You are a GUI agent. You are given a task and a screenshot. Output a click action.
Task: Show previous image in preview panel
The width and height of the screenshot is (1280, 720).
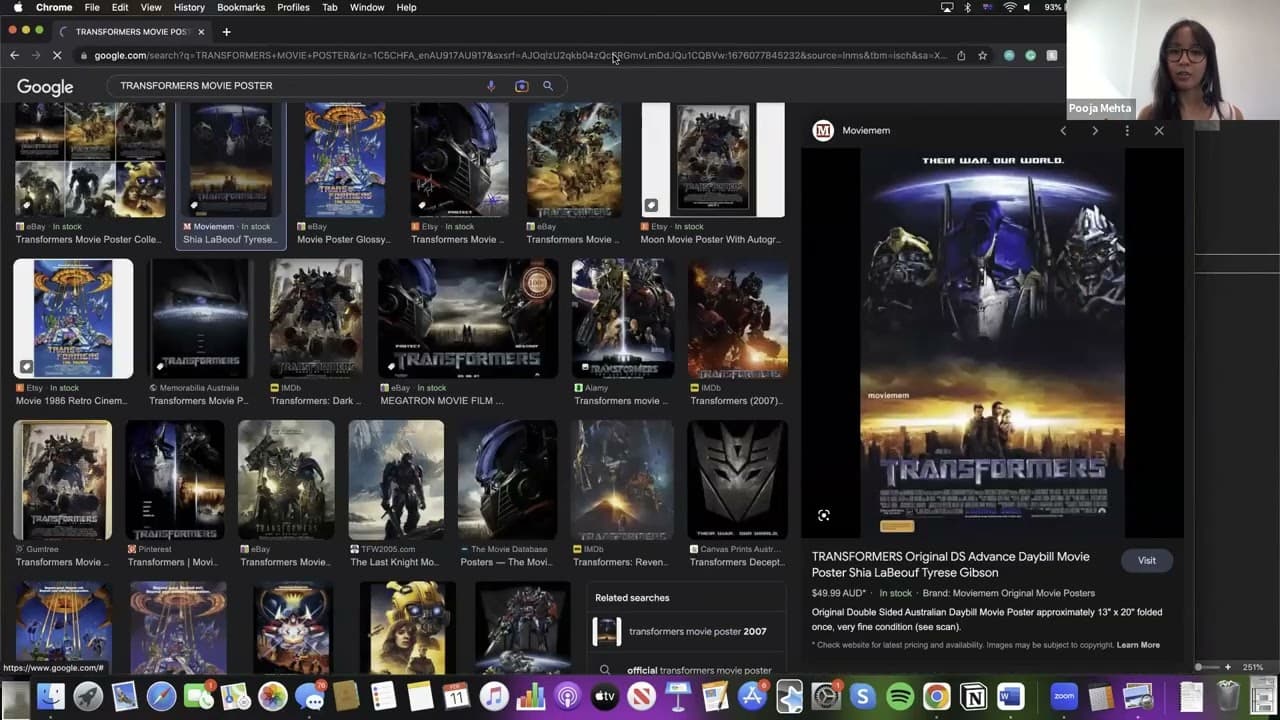click(1063, 131)
